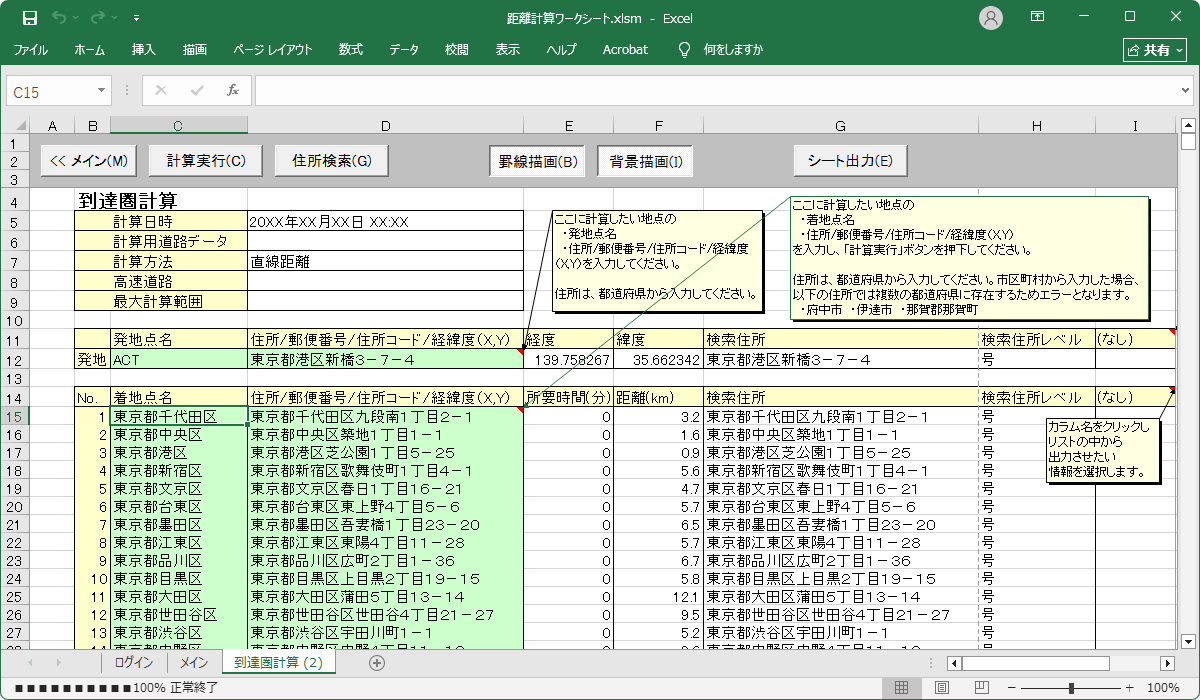Image resolution: width=1200 pixels, height=700 pixels.
Task: Click the 東京都港区芝公園1丁目5-25 address in column D
Action: [x=385, y=452]
